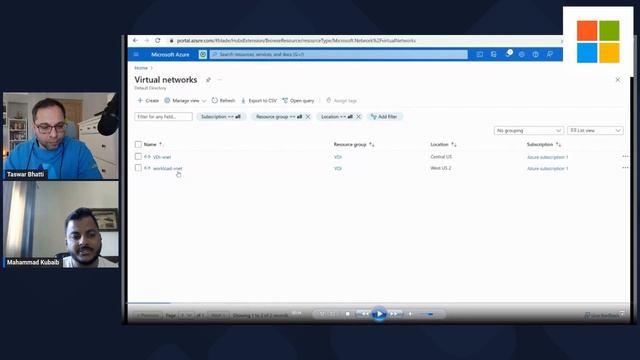
Task: Open the Directories and subscriptions filter icon
Action: [493, 54]
